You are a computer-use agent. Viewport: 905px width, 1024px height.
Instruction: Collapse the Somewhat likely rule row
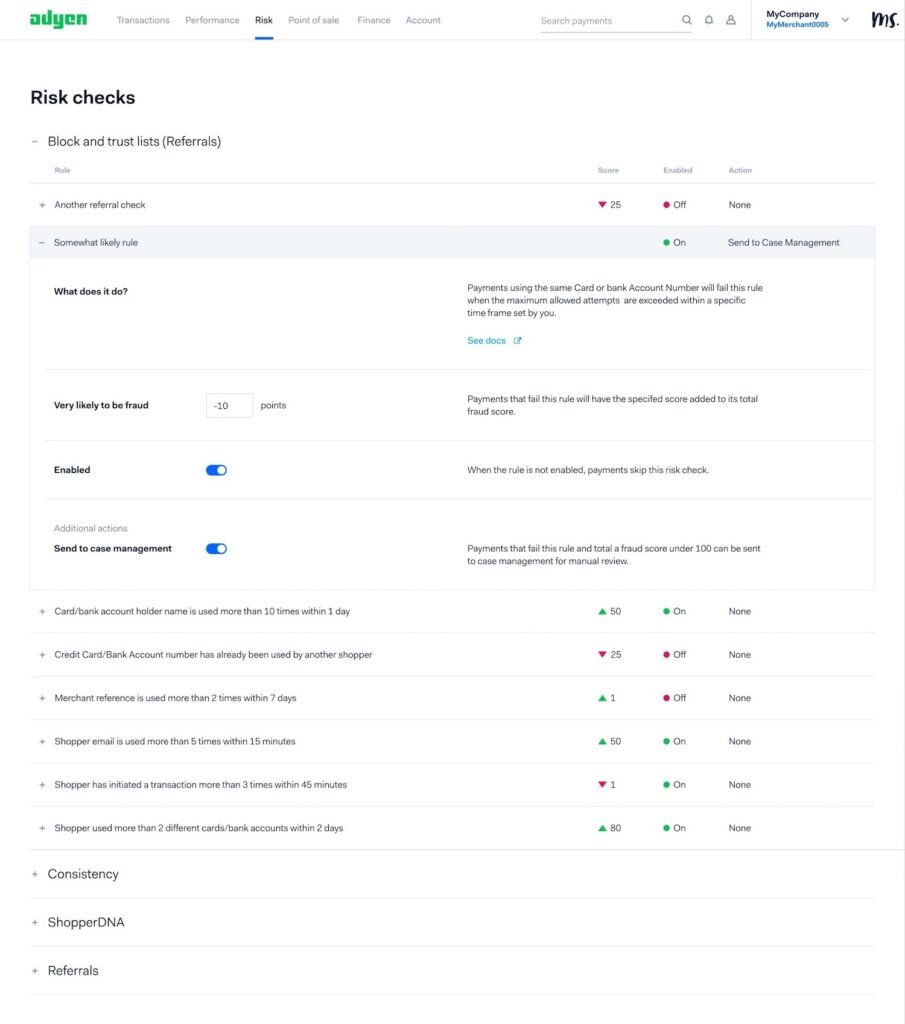coord(42,242)
